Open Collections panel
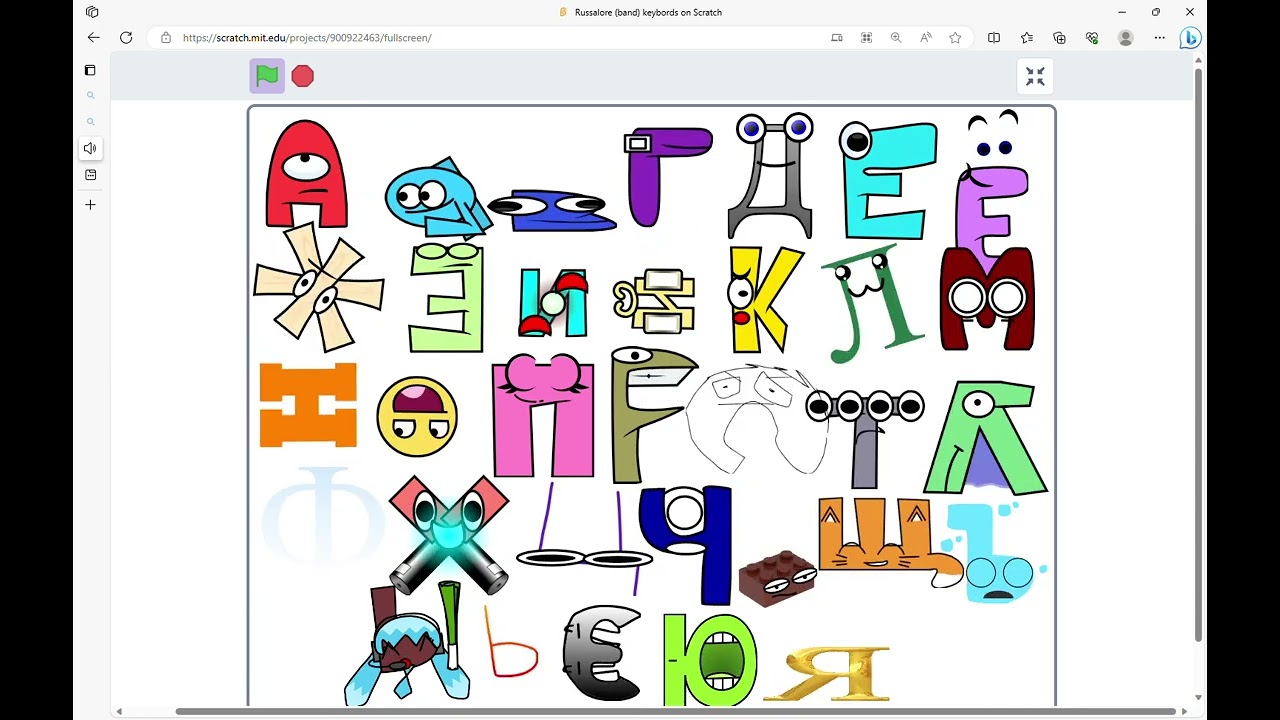 tap(1060, 38)
